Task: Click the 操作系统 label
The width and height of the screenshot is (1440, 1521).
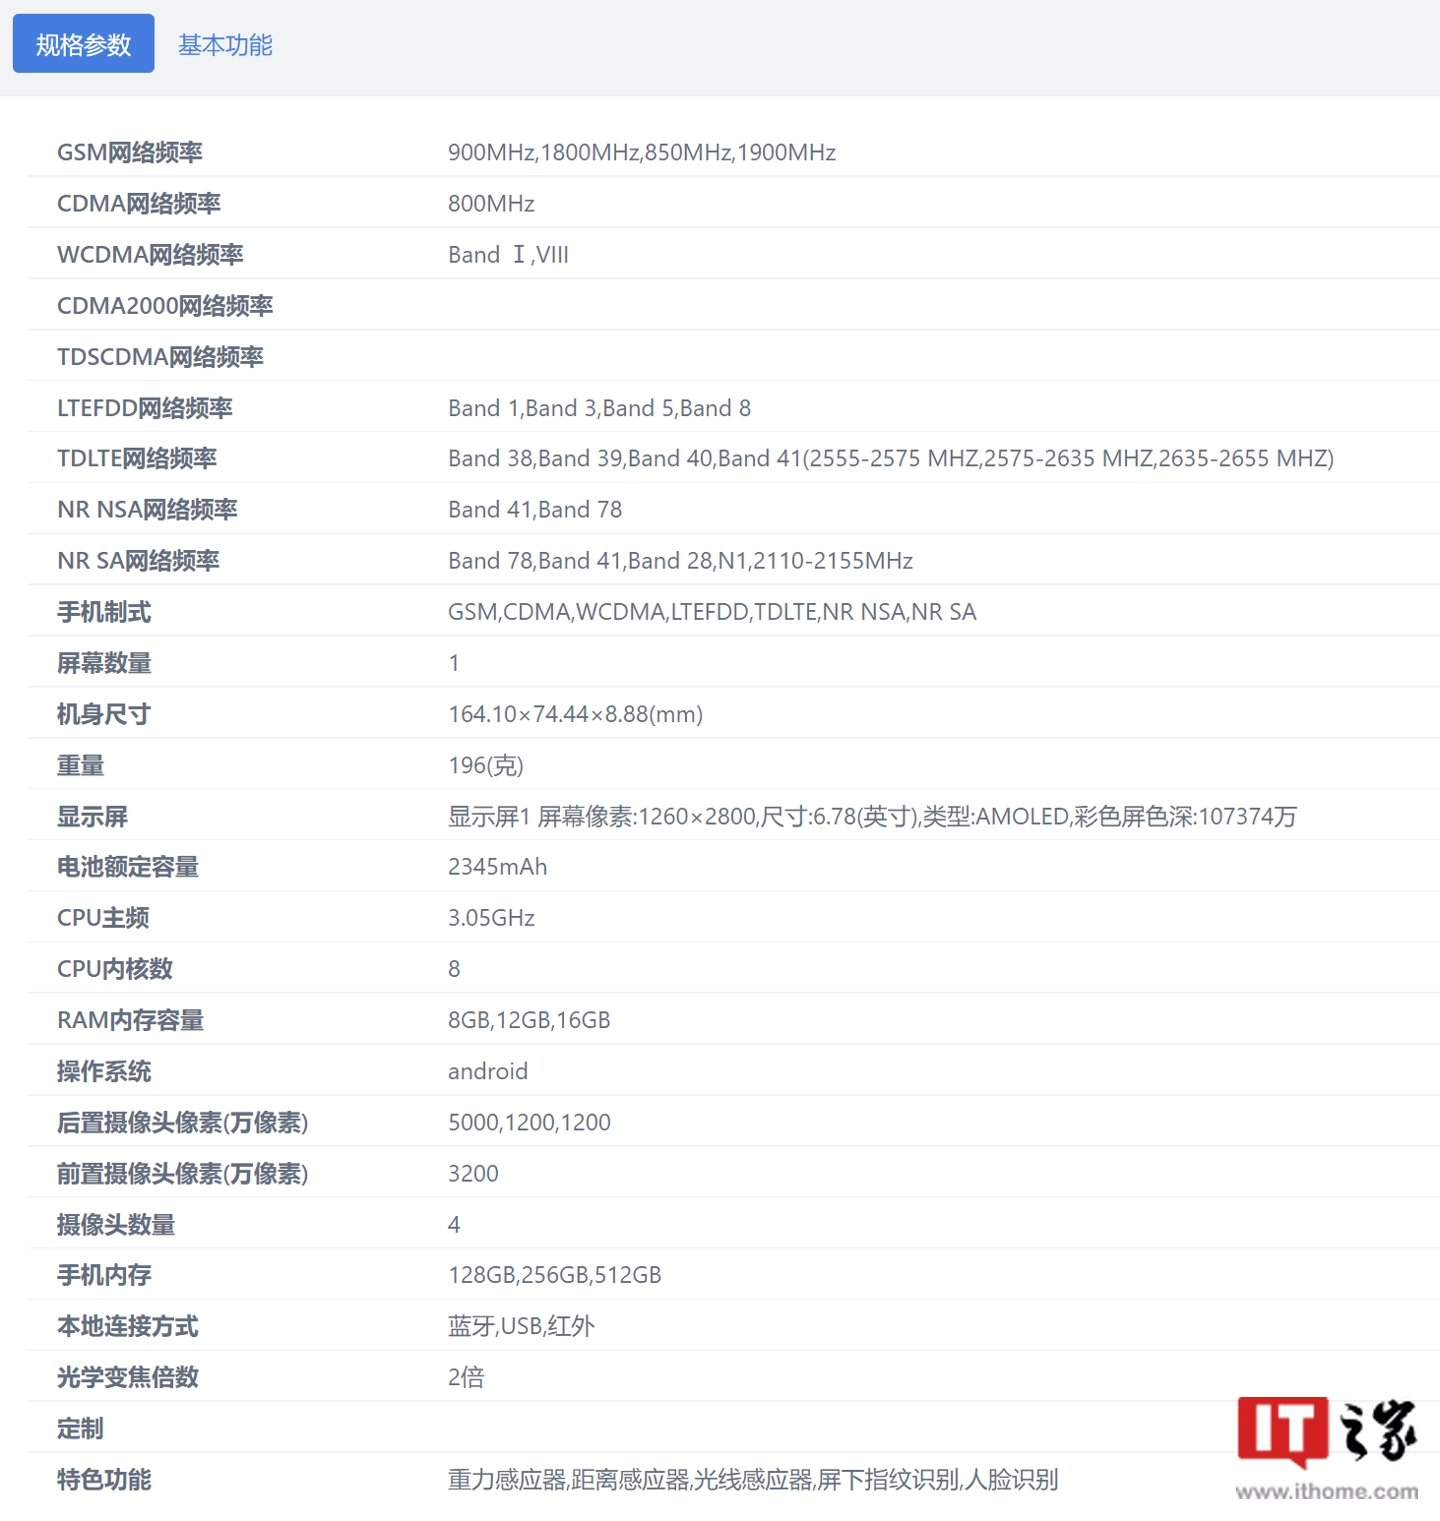Action: pos(104,1071)
